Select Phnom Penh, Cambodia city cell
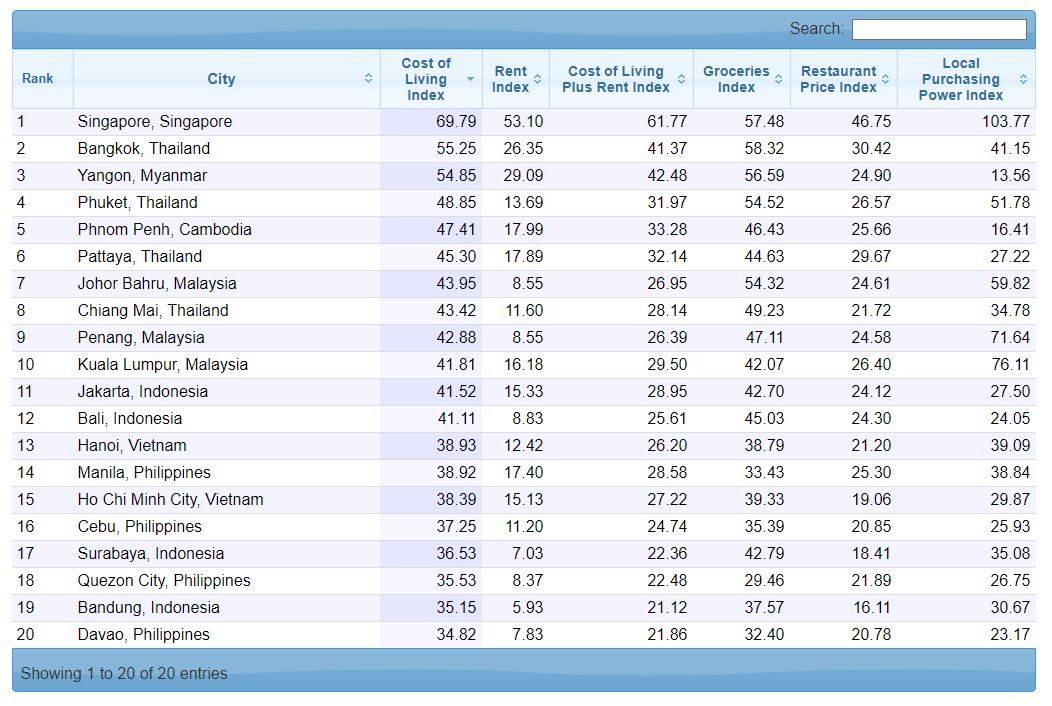 pos(227,230)
